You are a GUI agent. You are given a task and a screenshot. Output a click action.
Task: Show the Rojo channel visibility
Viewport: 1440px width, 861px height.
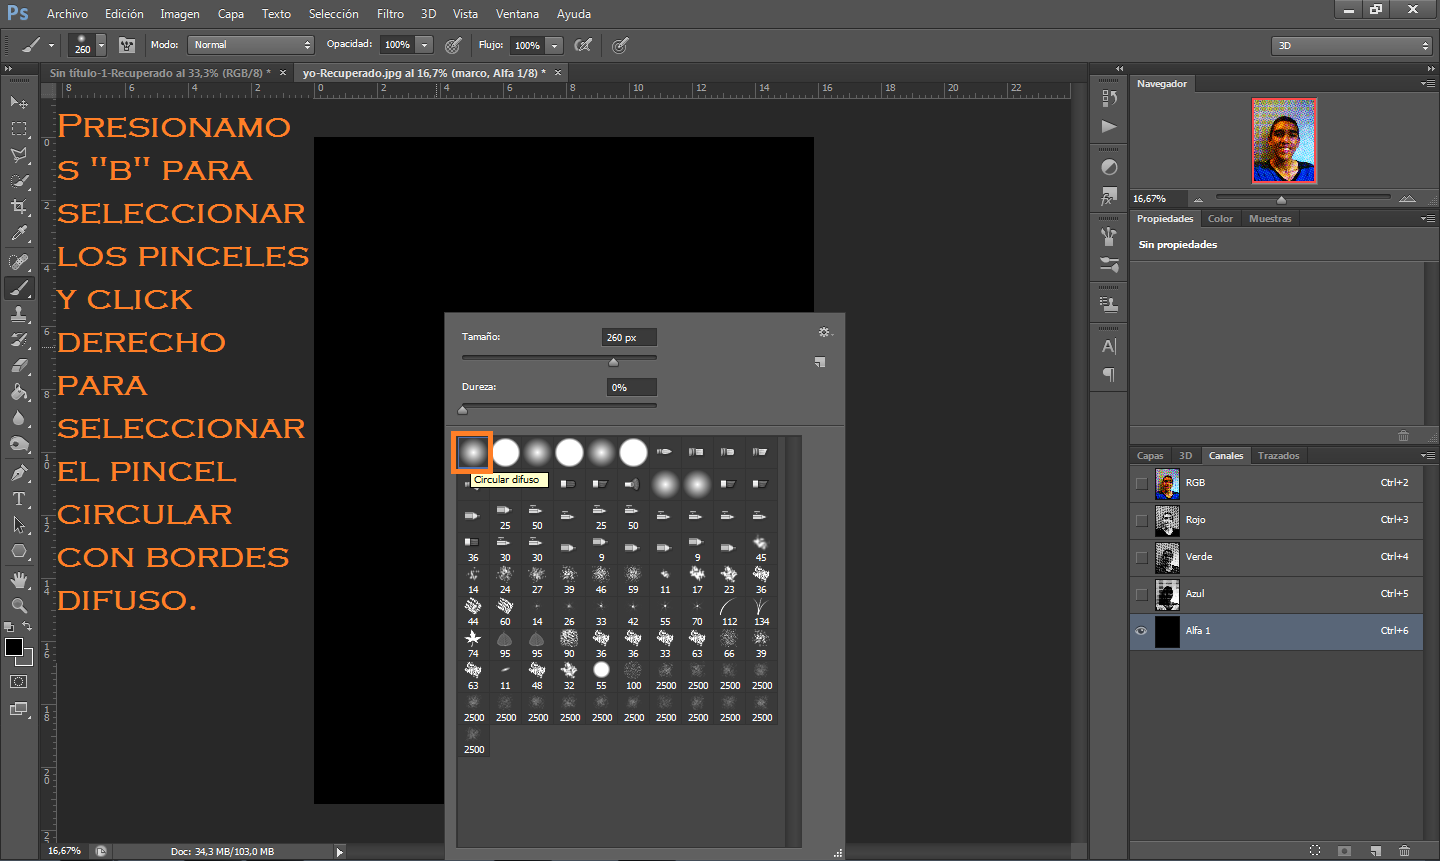[x=1141, y=520]
